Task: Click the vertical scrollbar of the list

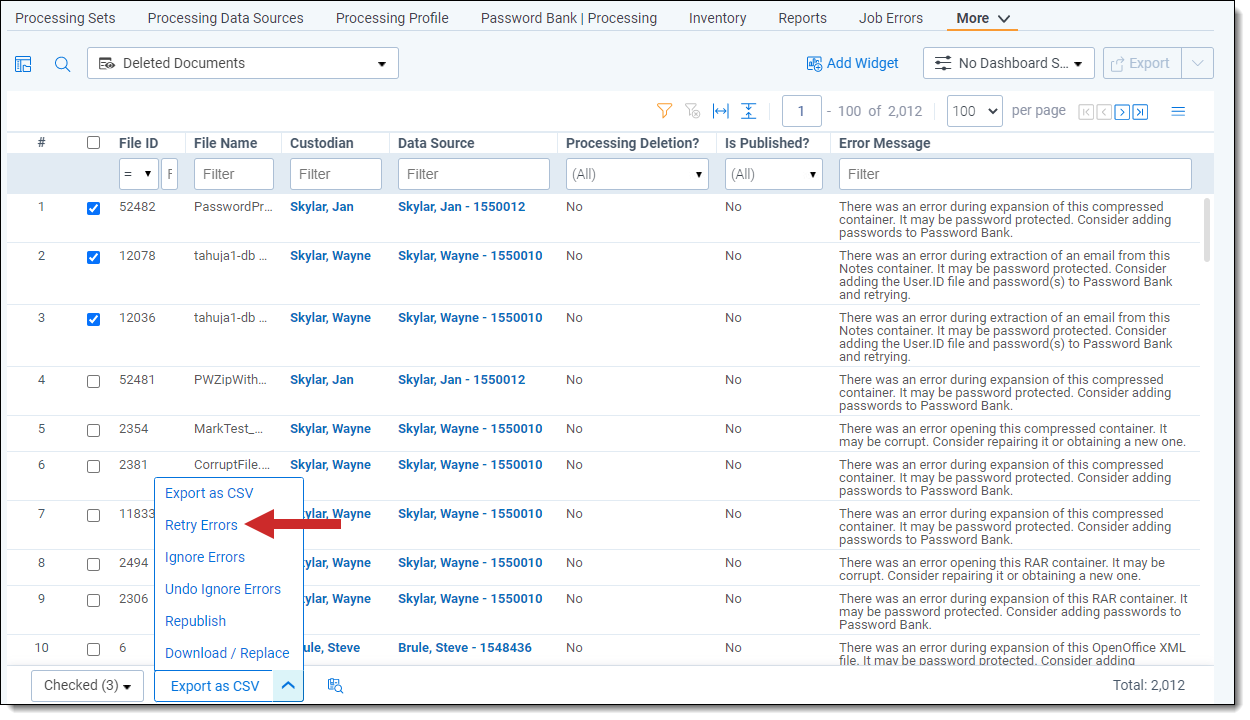Action: click(1208, 230)
